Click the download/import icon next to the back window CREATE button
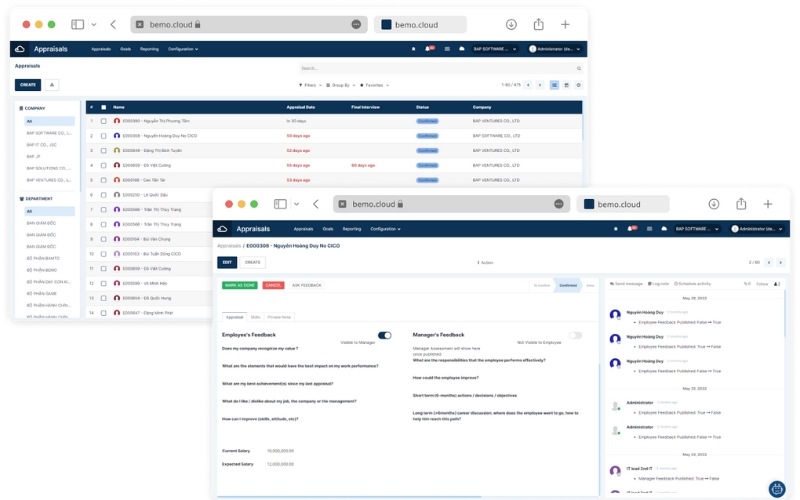This screenshot has width=800, height=500. pos(52,85)
